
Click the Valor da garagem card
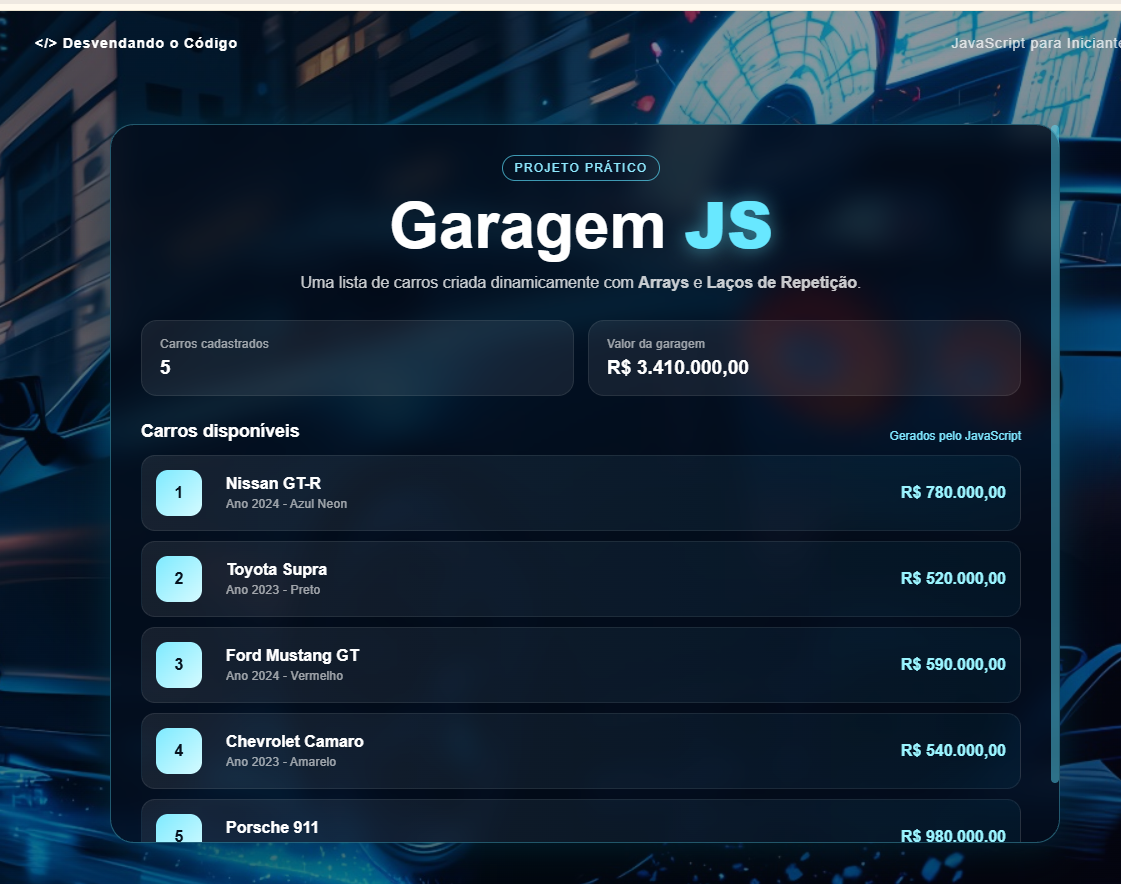tap(804, 358)
